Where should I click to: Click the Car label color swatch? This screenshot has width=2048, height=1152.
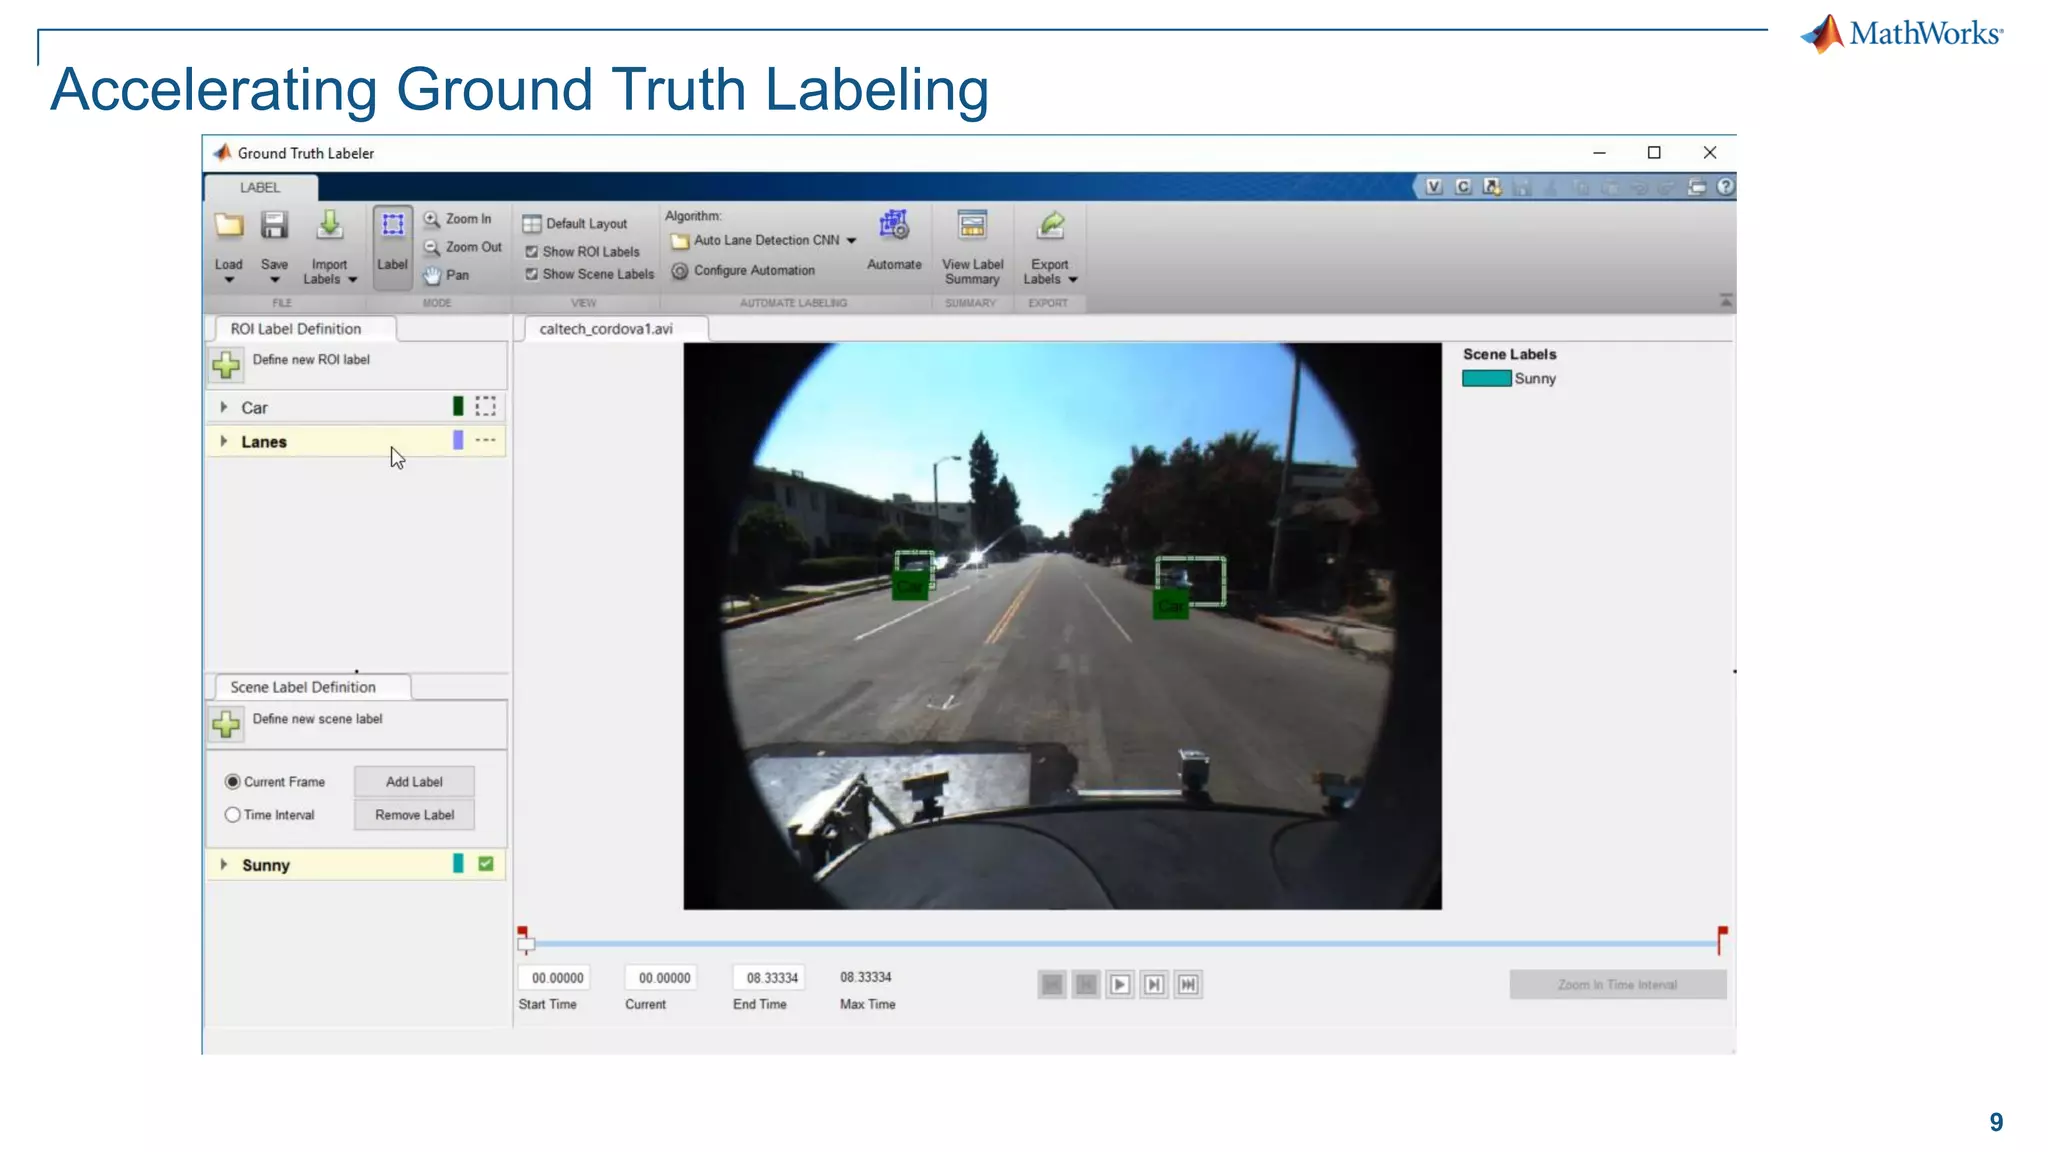(x=458, y=406)
